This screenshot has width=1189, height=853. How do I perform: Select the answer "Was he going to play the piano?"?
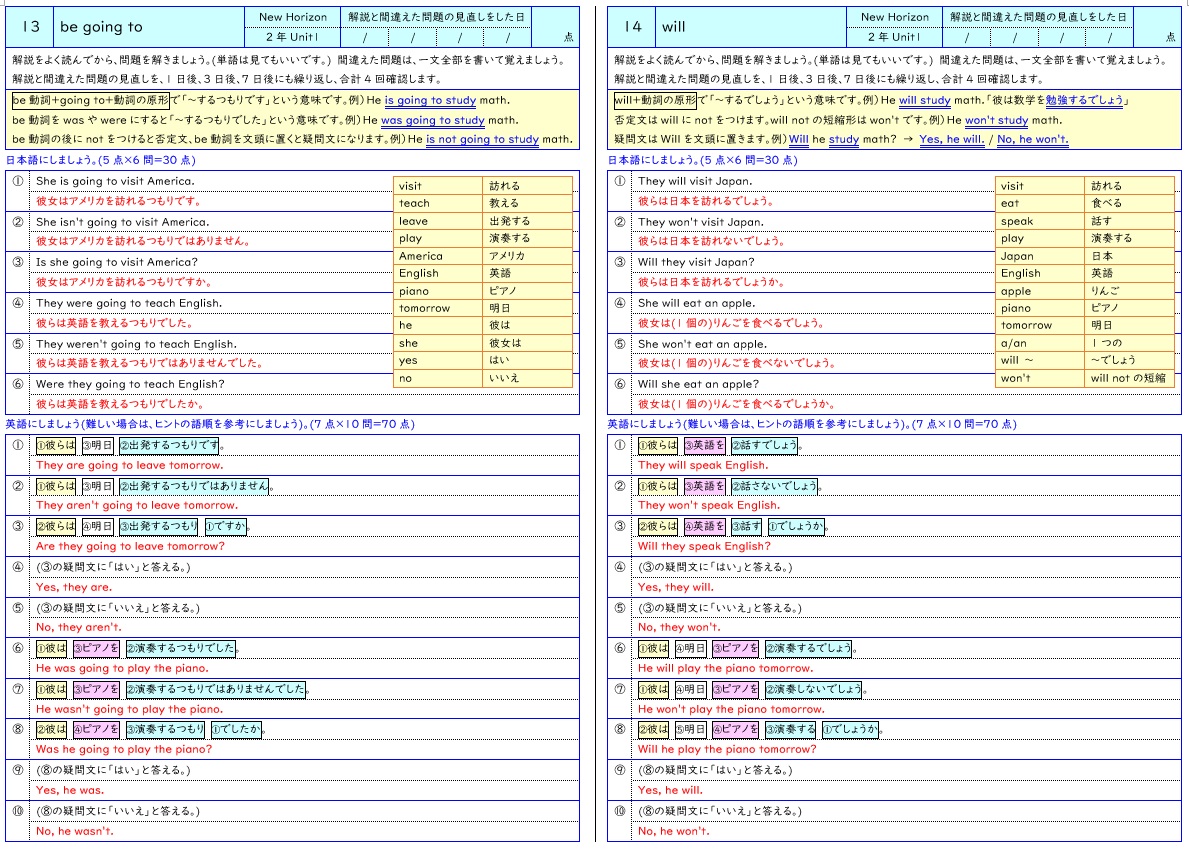(x=124, y=750)
